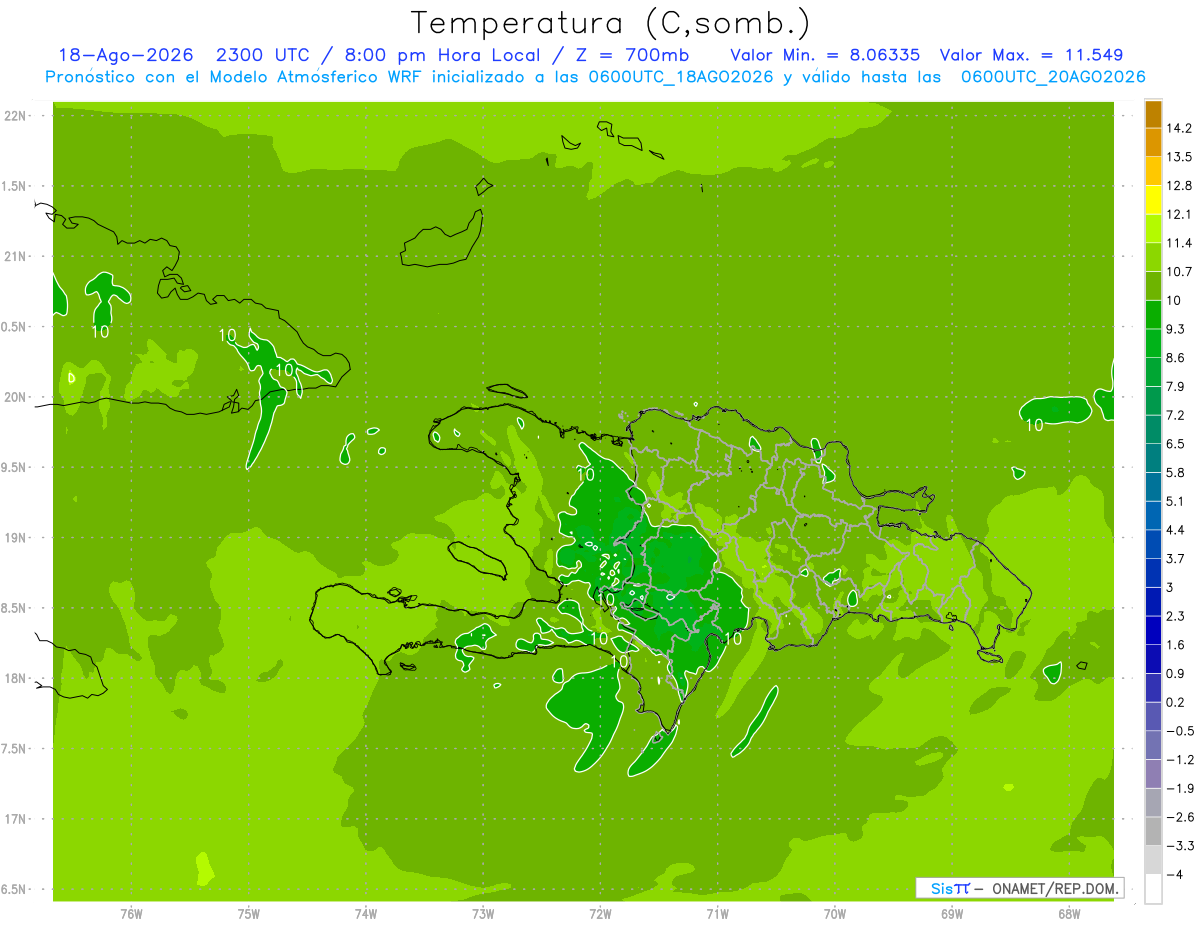This screenshot has height=927, width=1200.
Task: Click the "21N" latitude label
Action: [x=16, y=256]
